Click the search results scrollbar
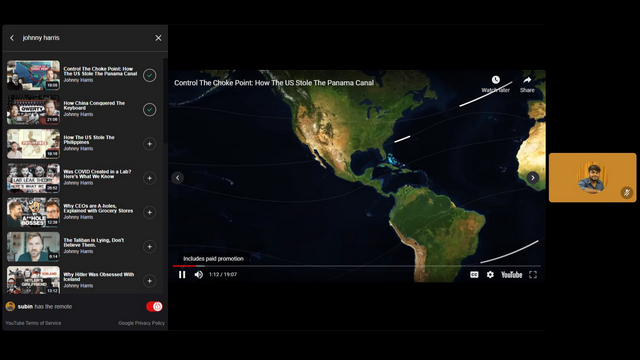This screenshot has width=640, height=360. click(165, 101)
